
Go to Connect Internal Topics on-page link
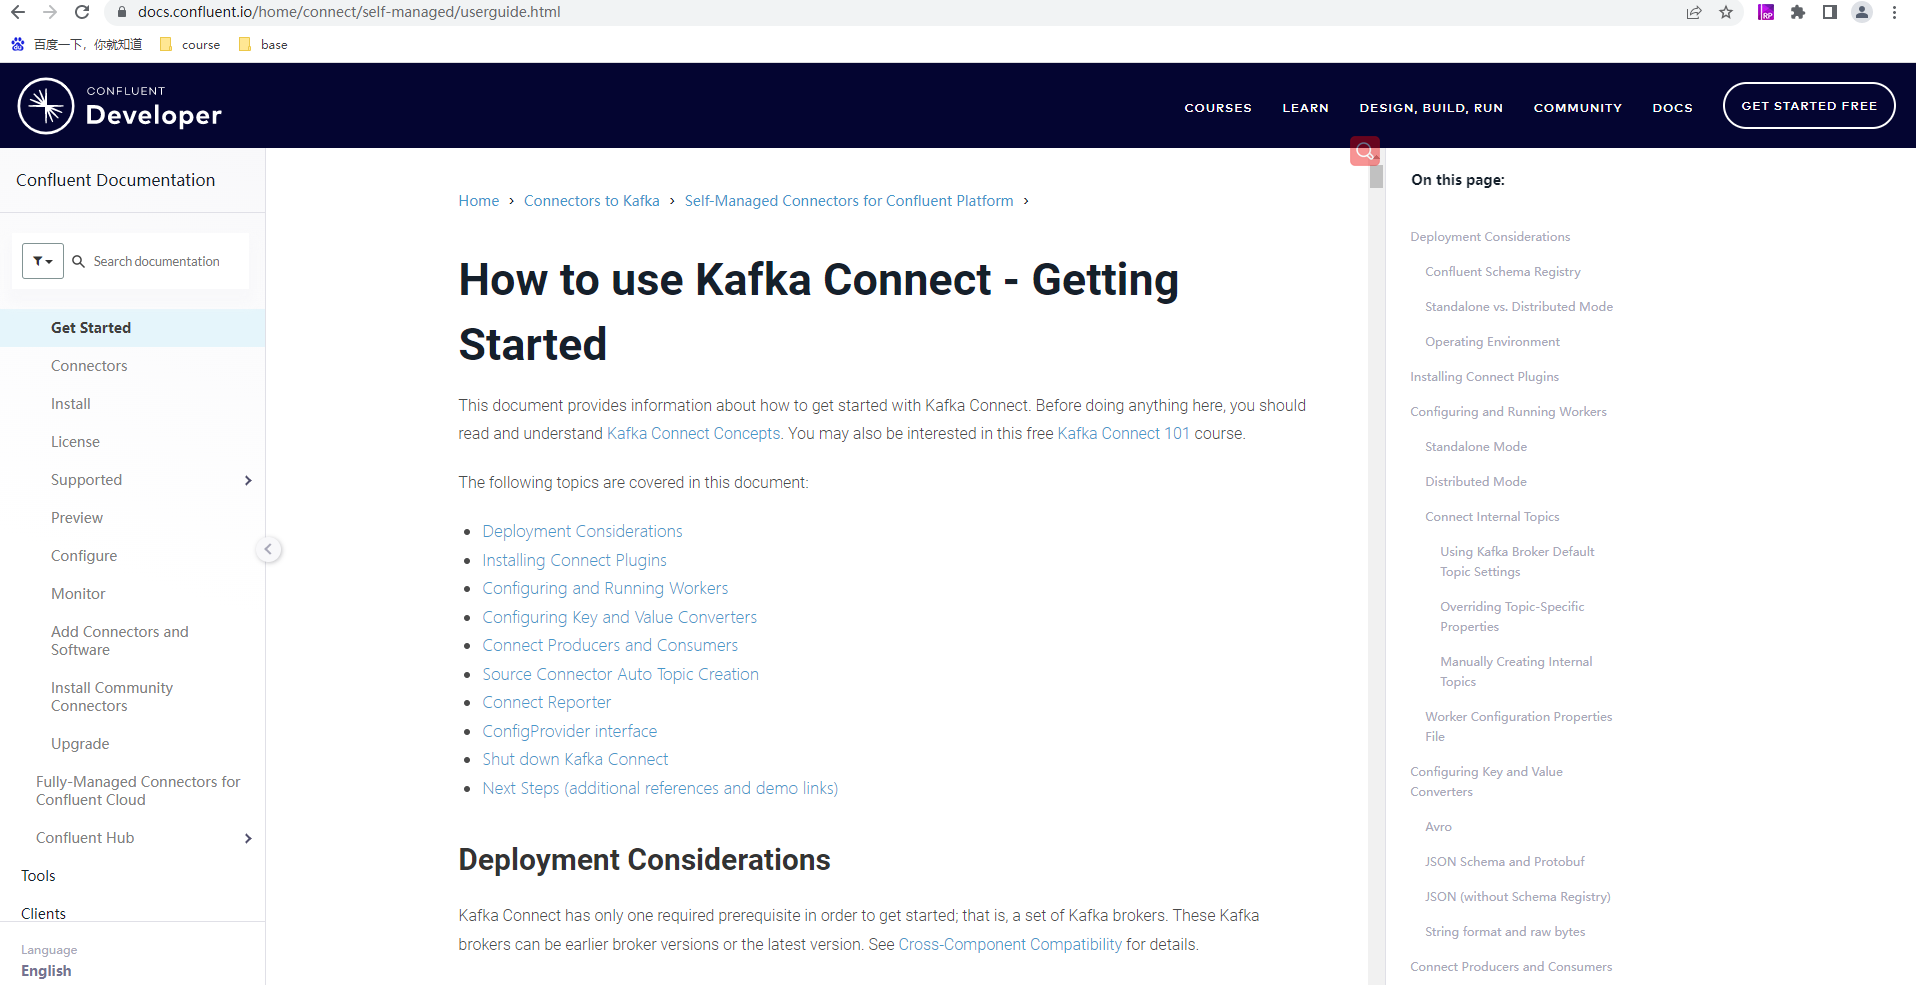[1492, 517]
